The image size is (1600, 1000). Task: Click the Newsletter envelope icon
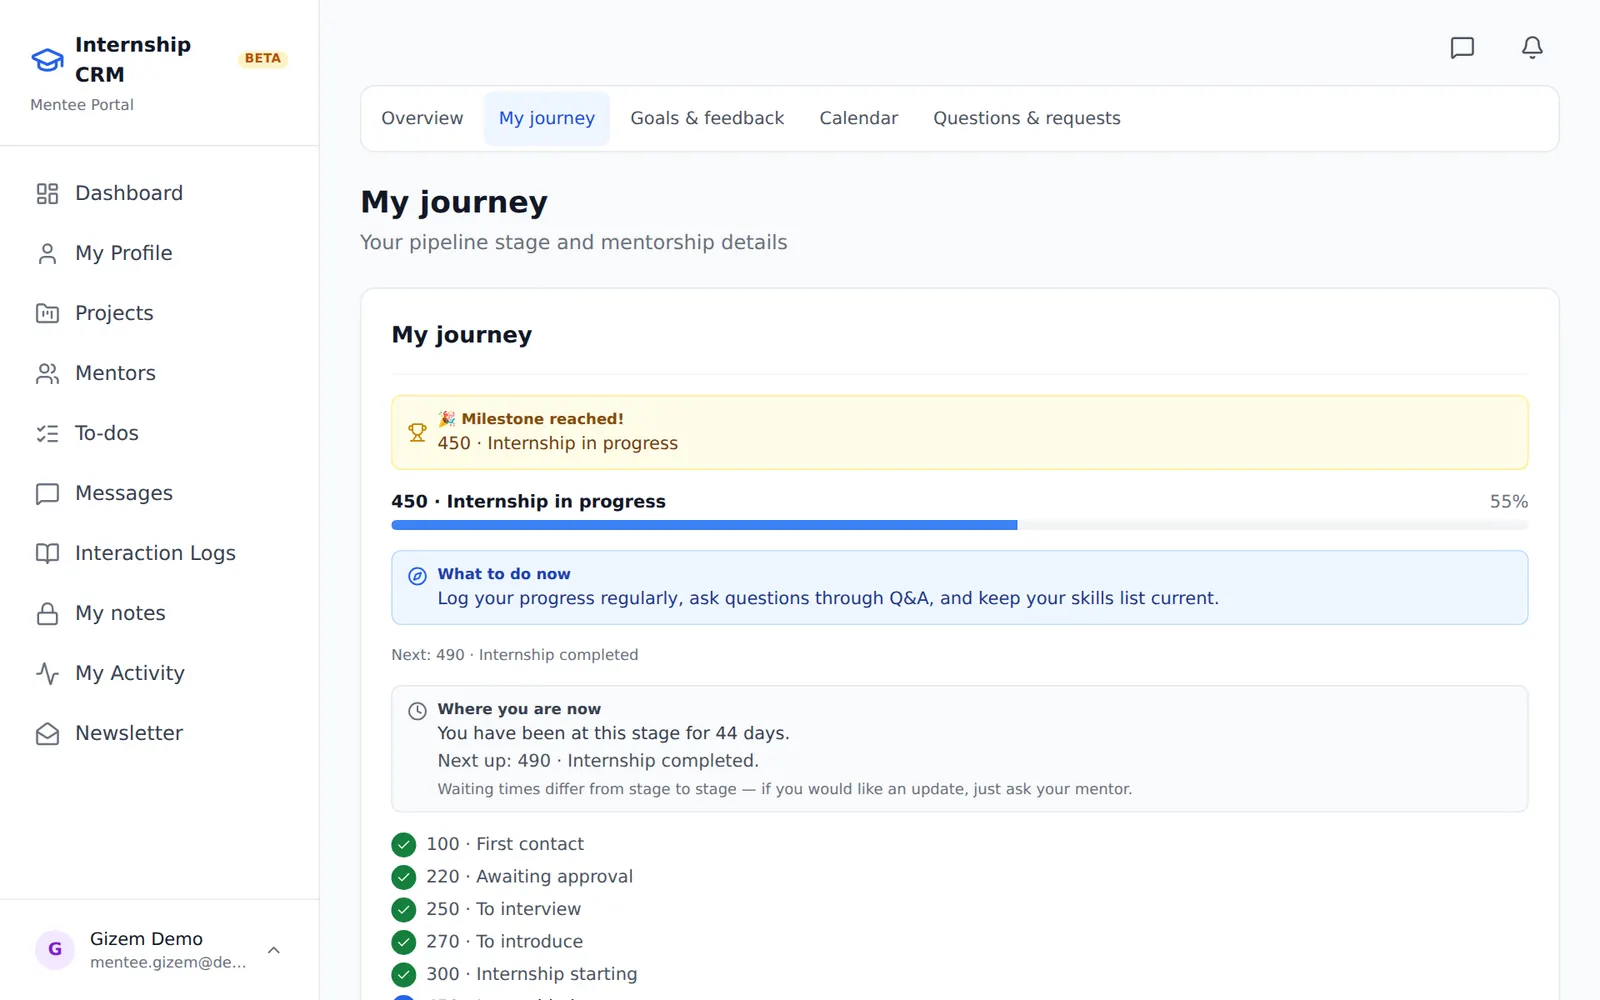click(47, 733)
